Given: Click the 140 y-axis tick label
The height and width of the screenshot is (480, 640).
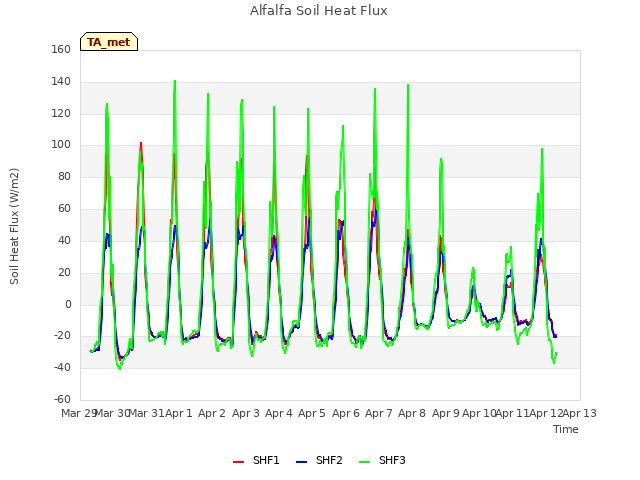Looking at the screenshot, I should 61,81.
